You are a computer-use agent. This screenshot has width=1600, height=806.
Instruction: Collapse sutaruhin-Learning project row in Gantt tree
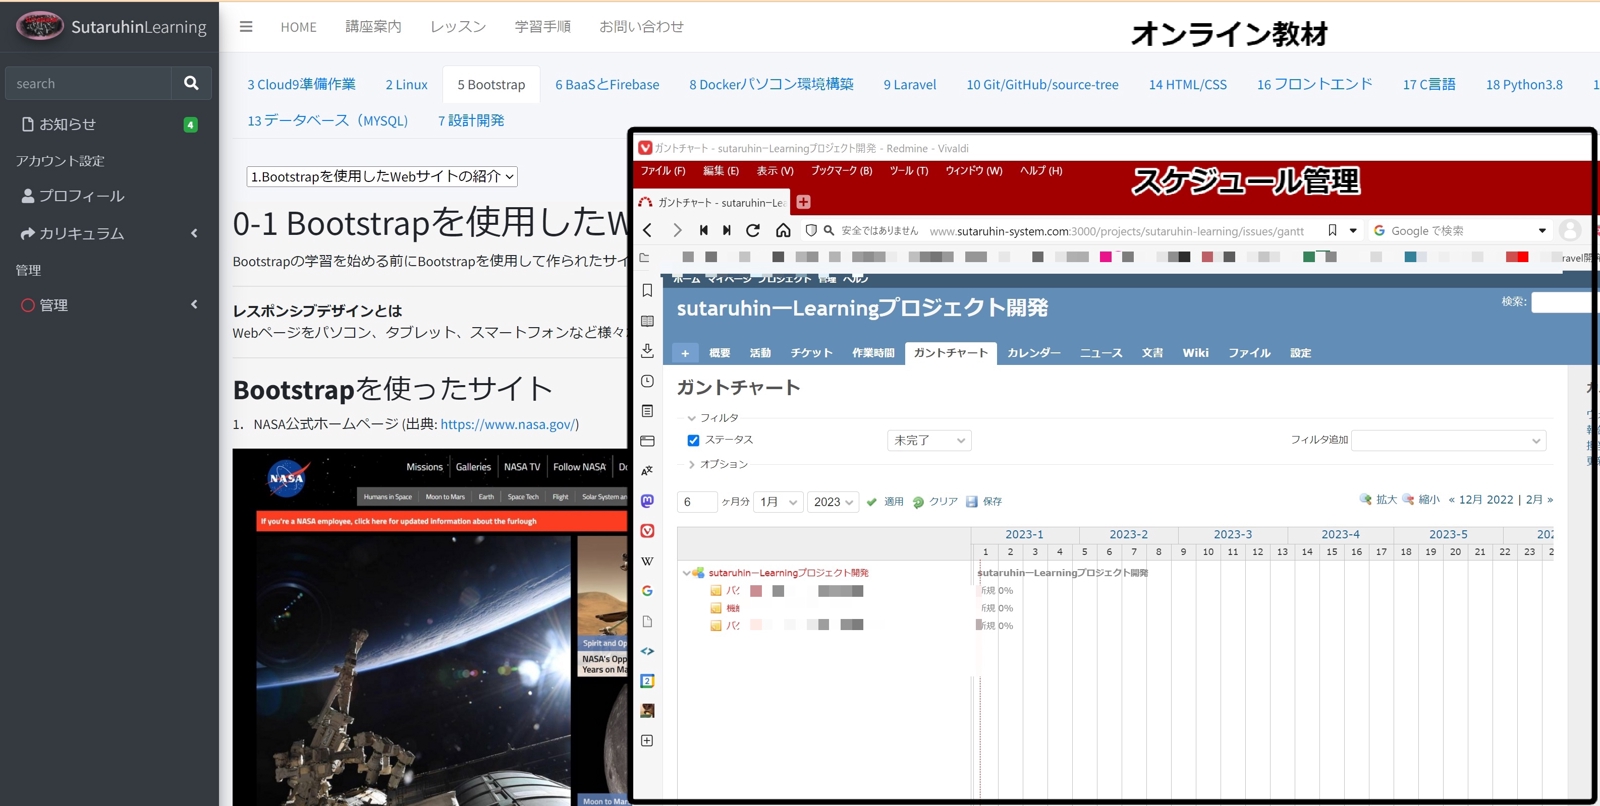686,573
